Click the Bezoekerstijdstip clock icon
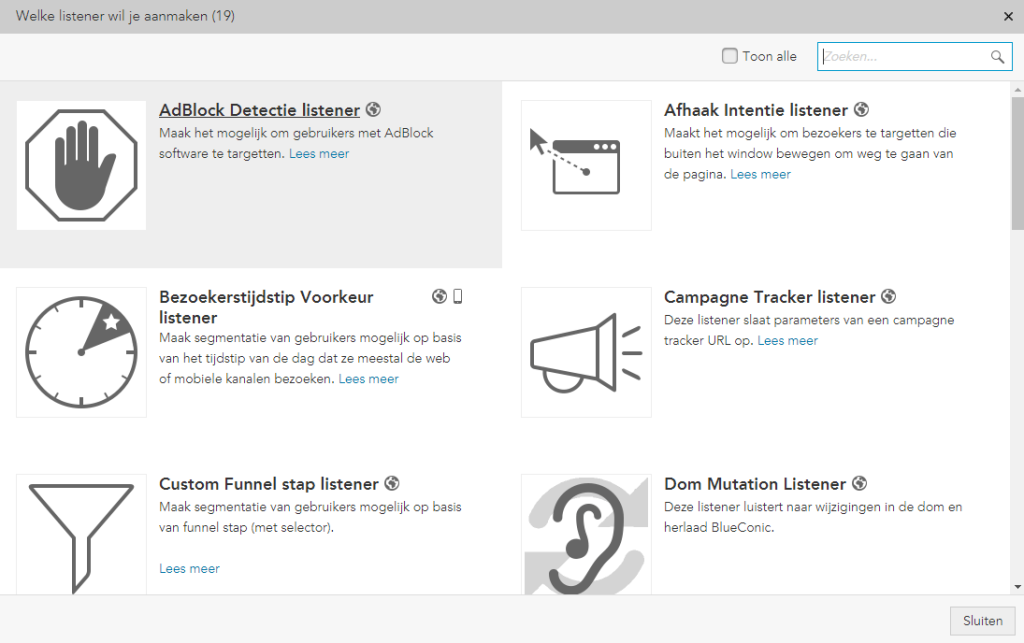1024x643 pixels. click(81, 352)
